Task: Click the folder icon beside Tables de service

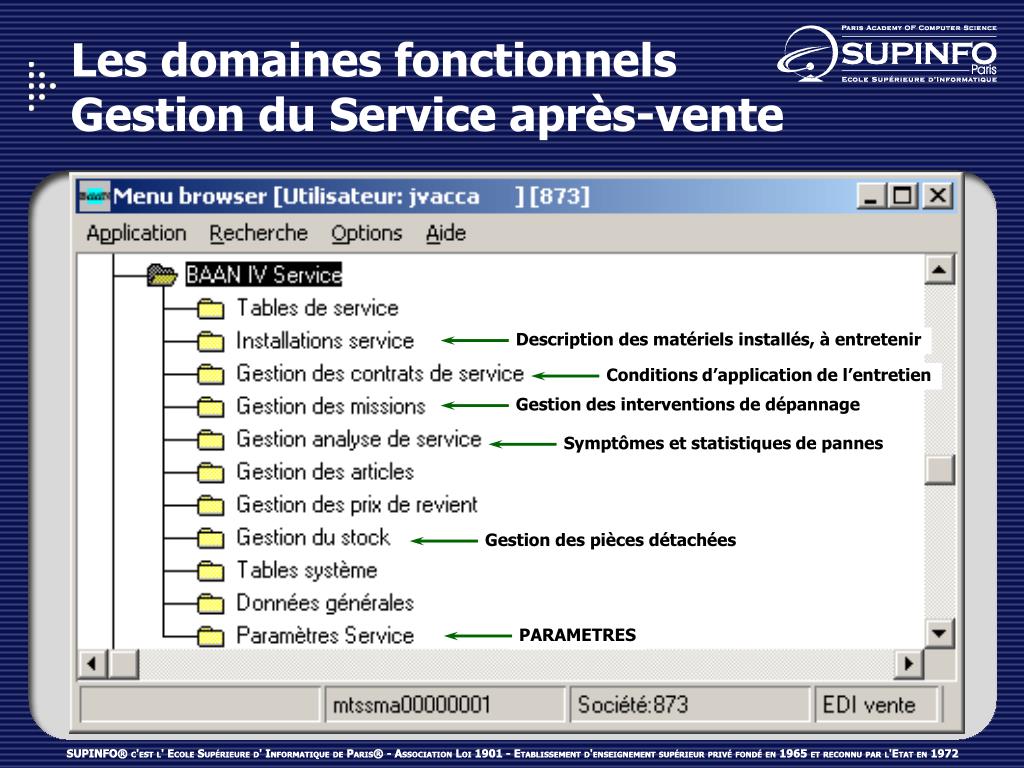Action: [210, 308]
